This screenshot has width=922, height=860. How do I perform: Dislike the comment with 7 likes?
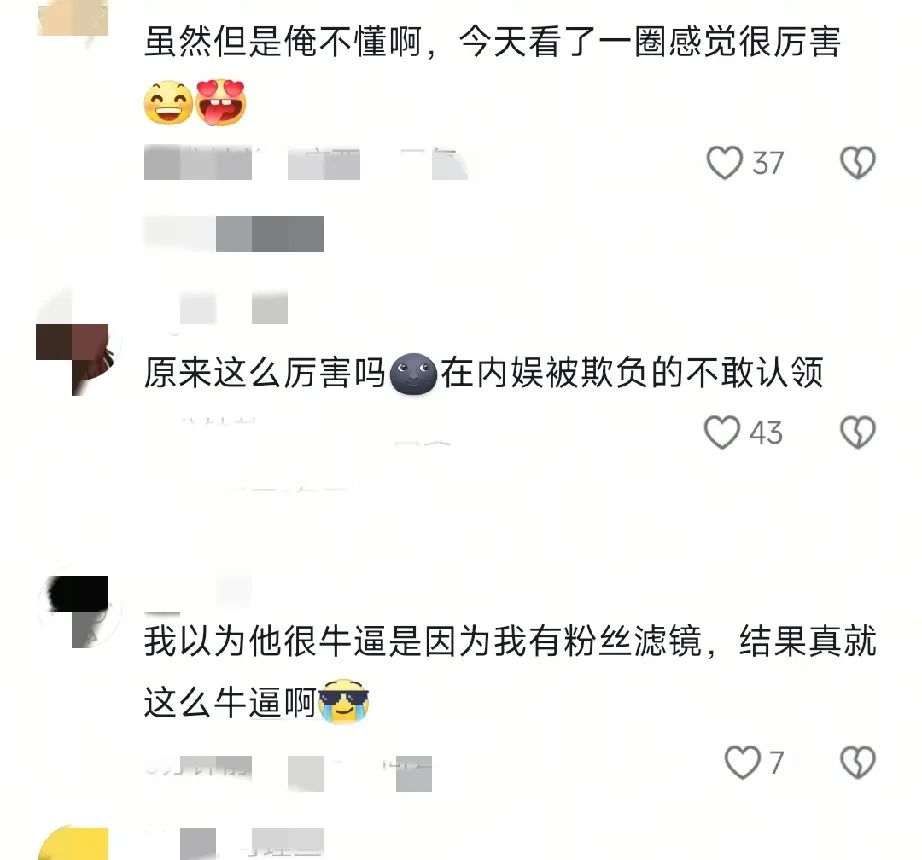click(858, 762)
